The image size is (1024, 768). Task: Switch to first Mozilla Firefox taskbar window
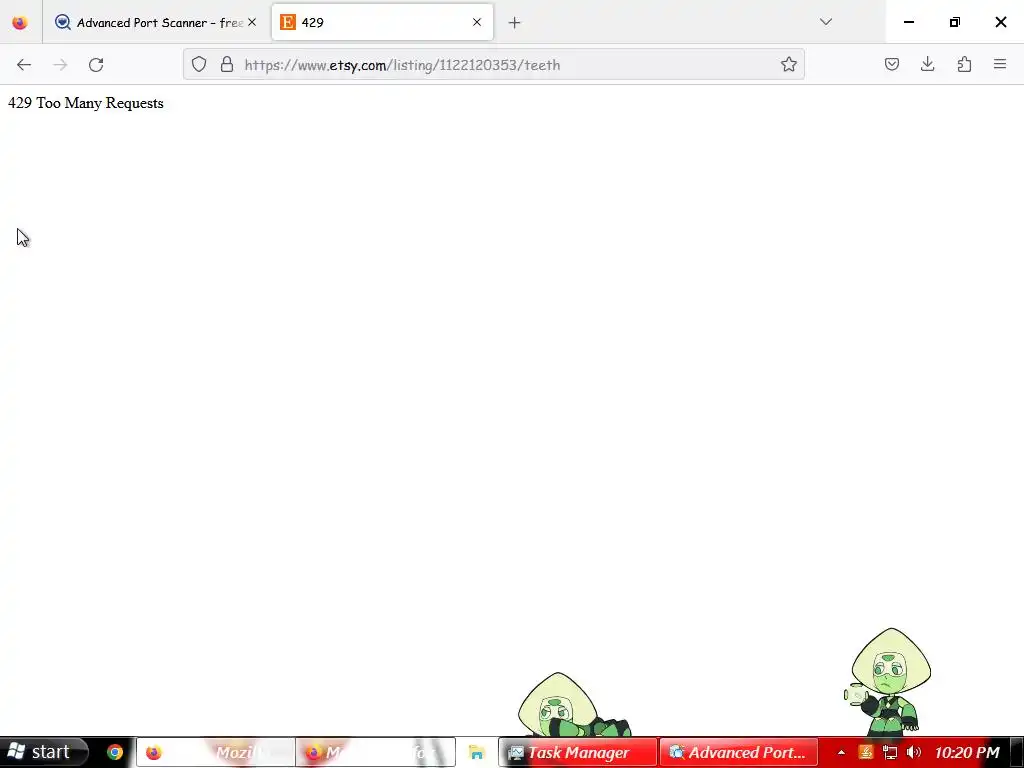click(x=216, y=752)
